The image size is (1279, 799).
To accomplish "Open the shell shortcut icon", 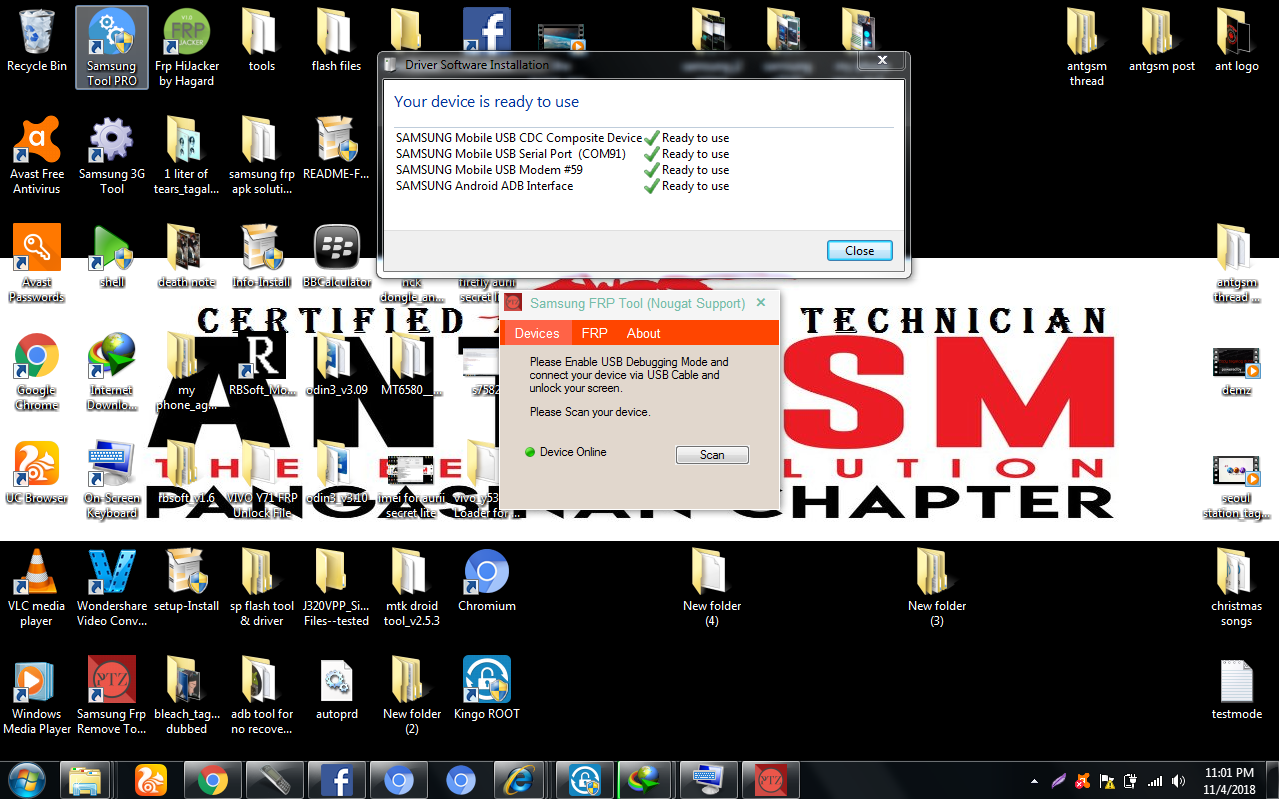I will coord(112,257).
